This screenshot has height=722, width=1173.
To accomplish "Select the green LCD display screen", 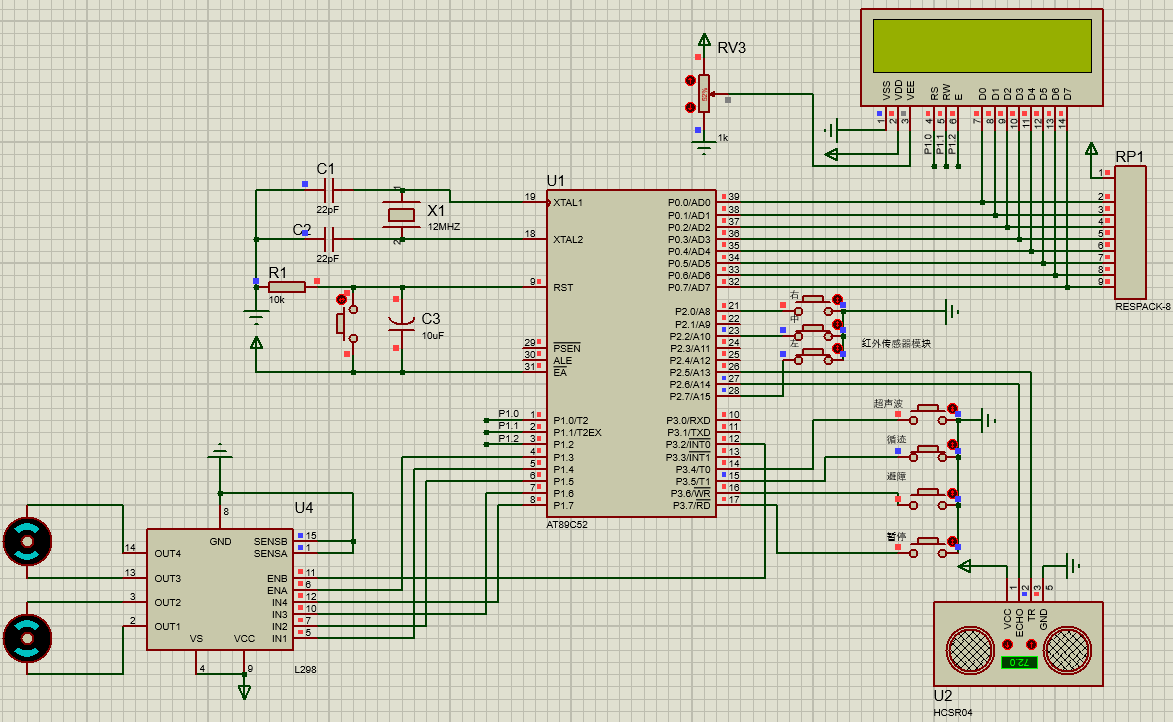I will 982,46.
